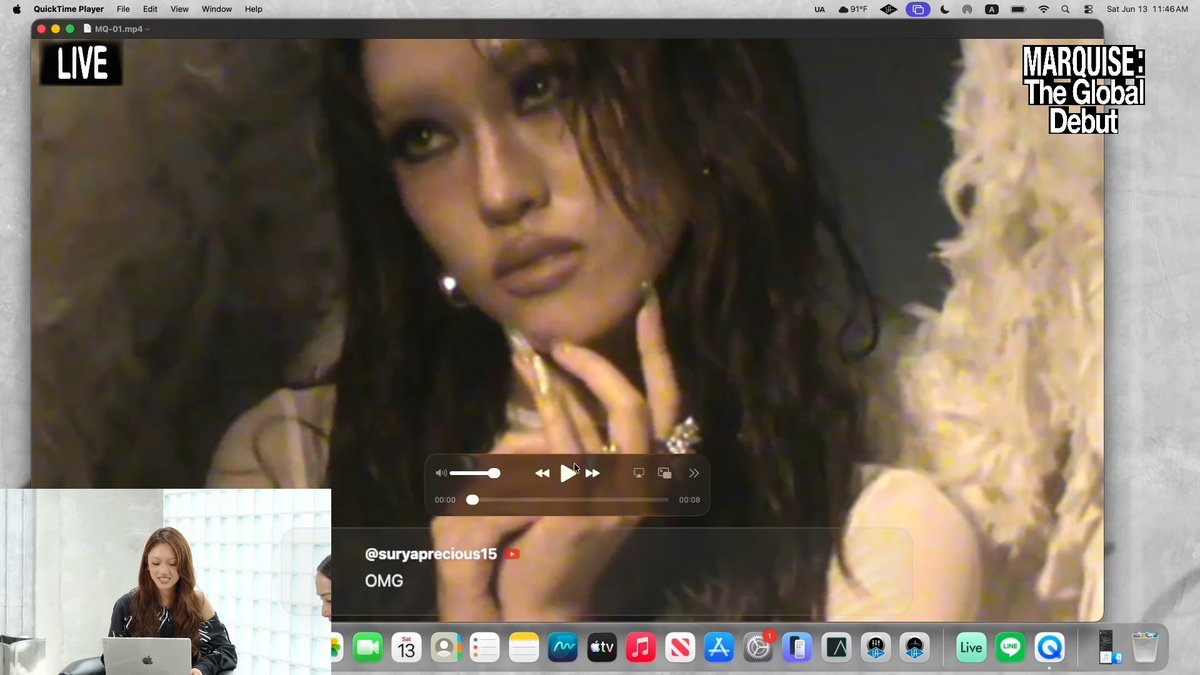Open Reminders from the Dock

484,647
